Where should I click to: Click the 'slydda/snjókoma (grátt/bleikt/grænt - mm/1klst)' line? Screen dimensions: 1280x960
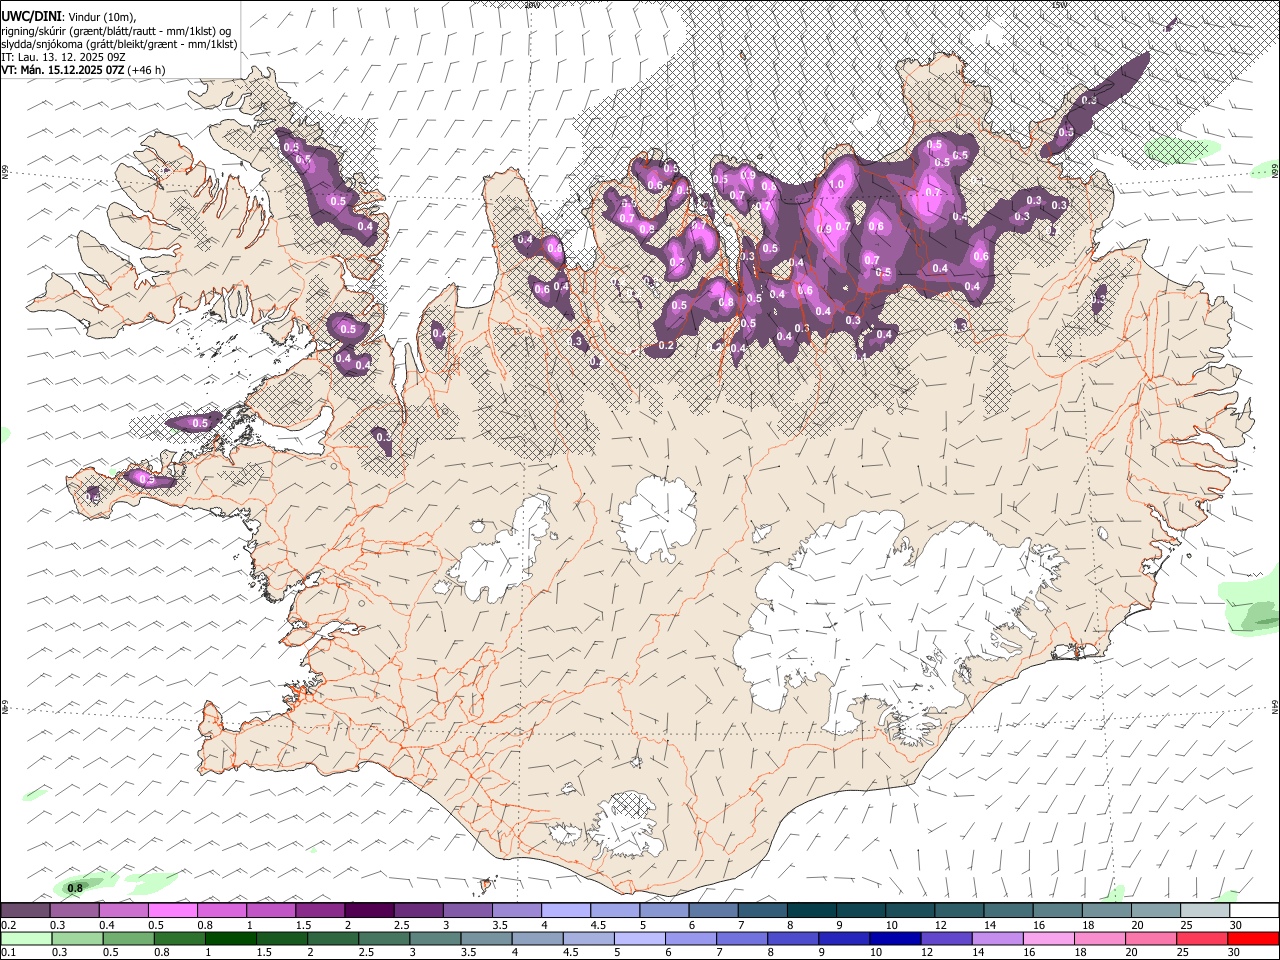(119, 44)
